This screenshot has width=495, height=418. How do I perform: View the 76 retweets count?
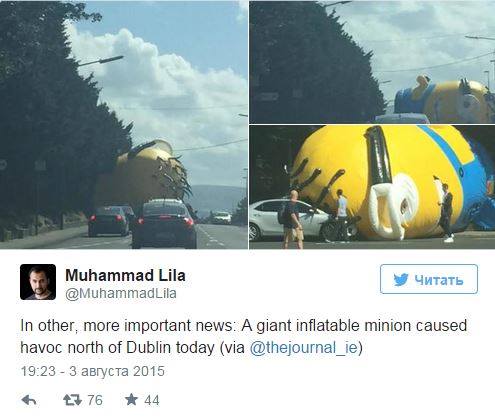[95, 400]
